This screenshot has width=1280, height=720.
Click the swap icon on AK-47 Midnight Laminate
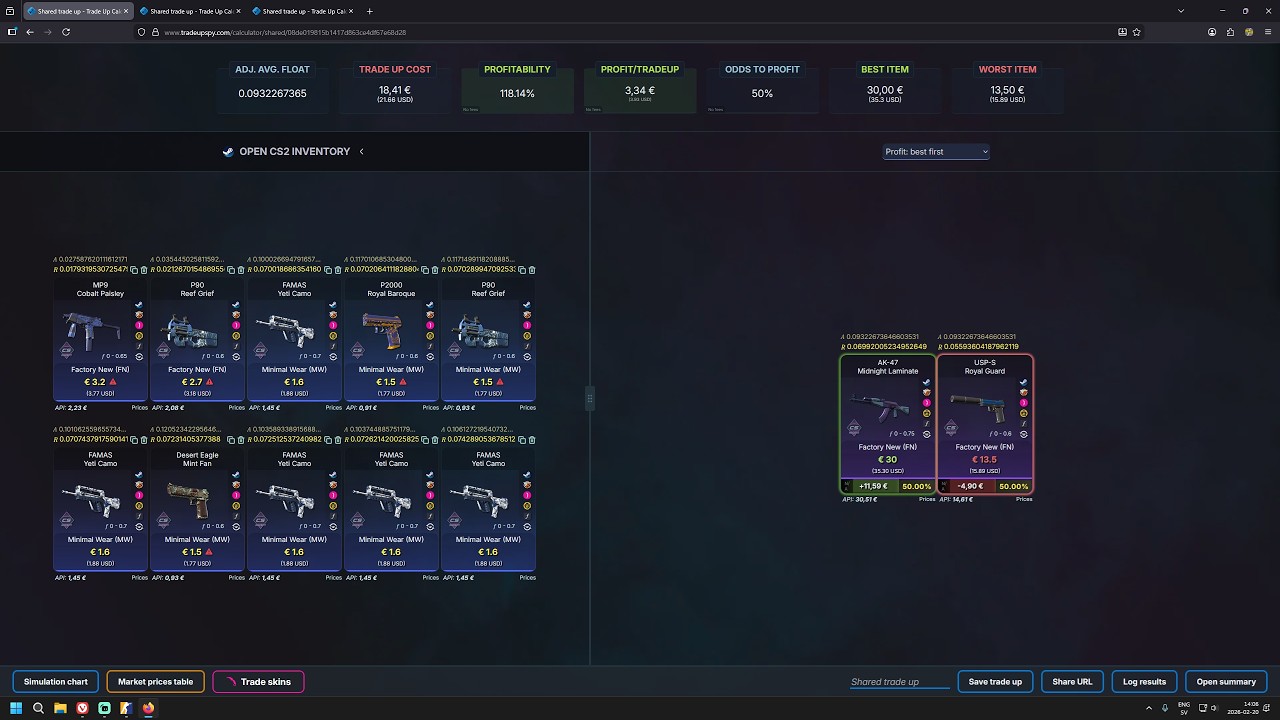927,434
